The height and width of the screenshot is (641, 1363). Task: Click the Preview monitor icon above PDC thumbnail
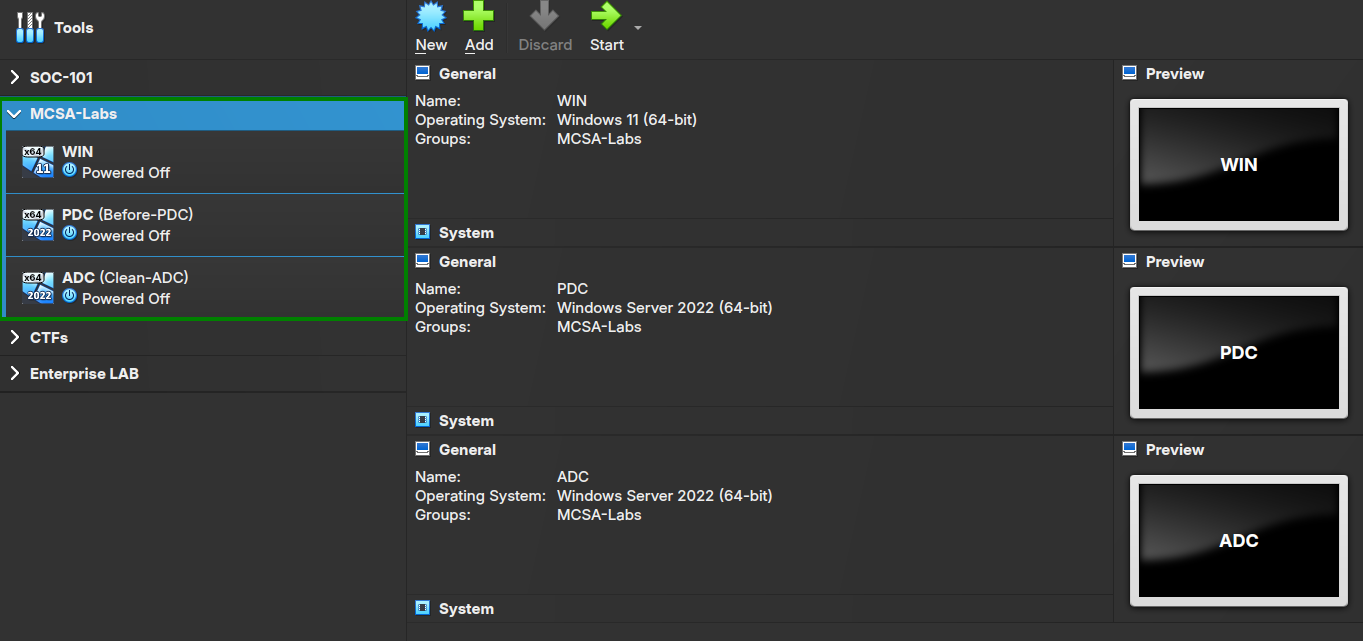tap(1130, 261)
